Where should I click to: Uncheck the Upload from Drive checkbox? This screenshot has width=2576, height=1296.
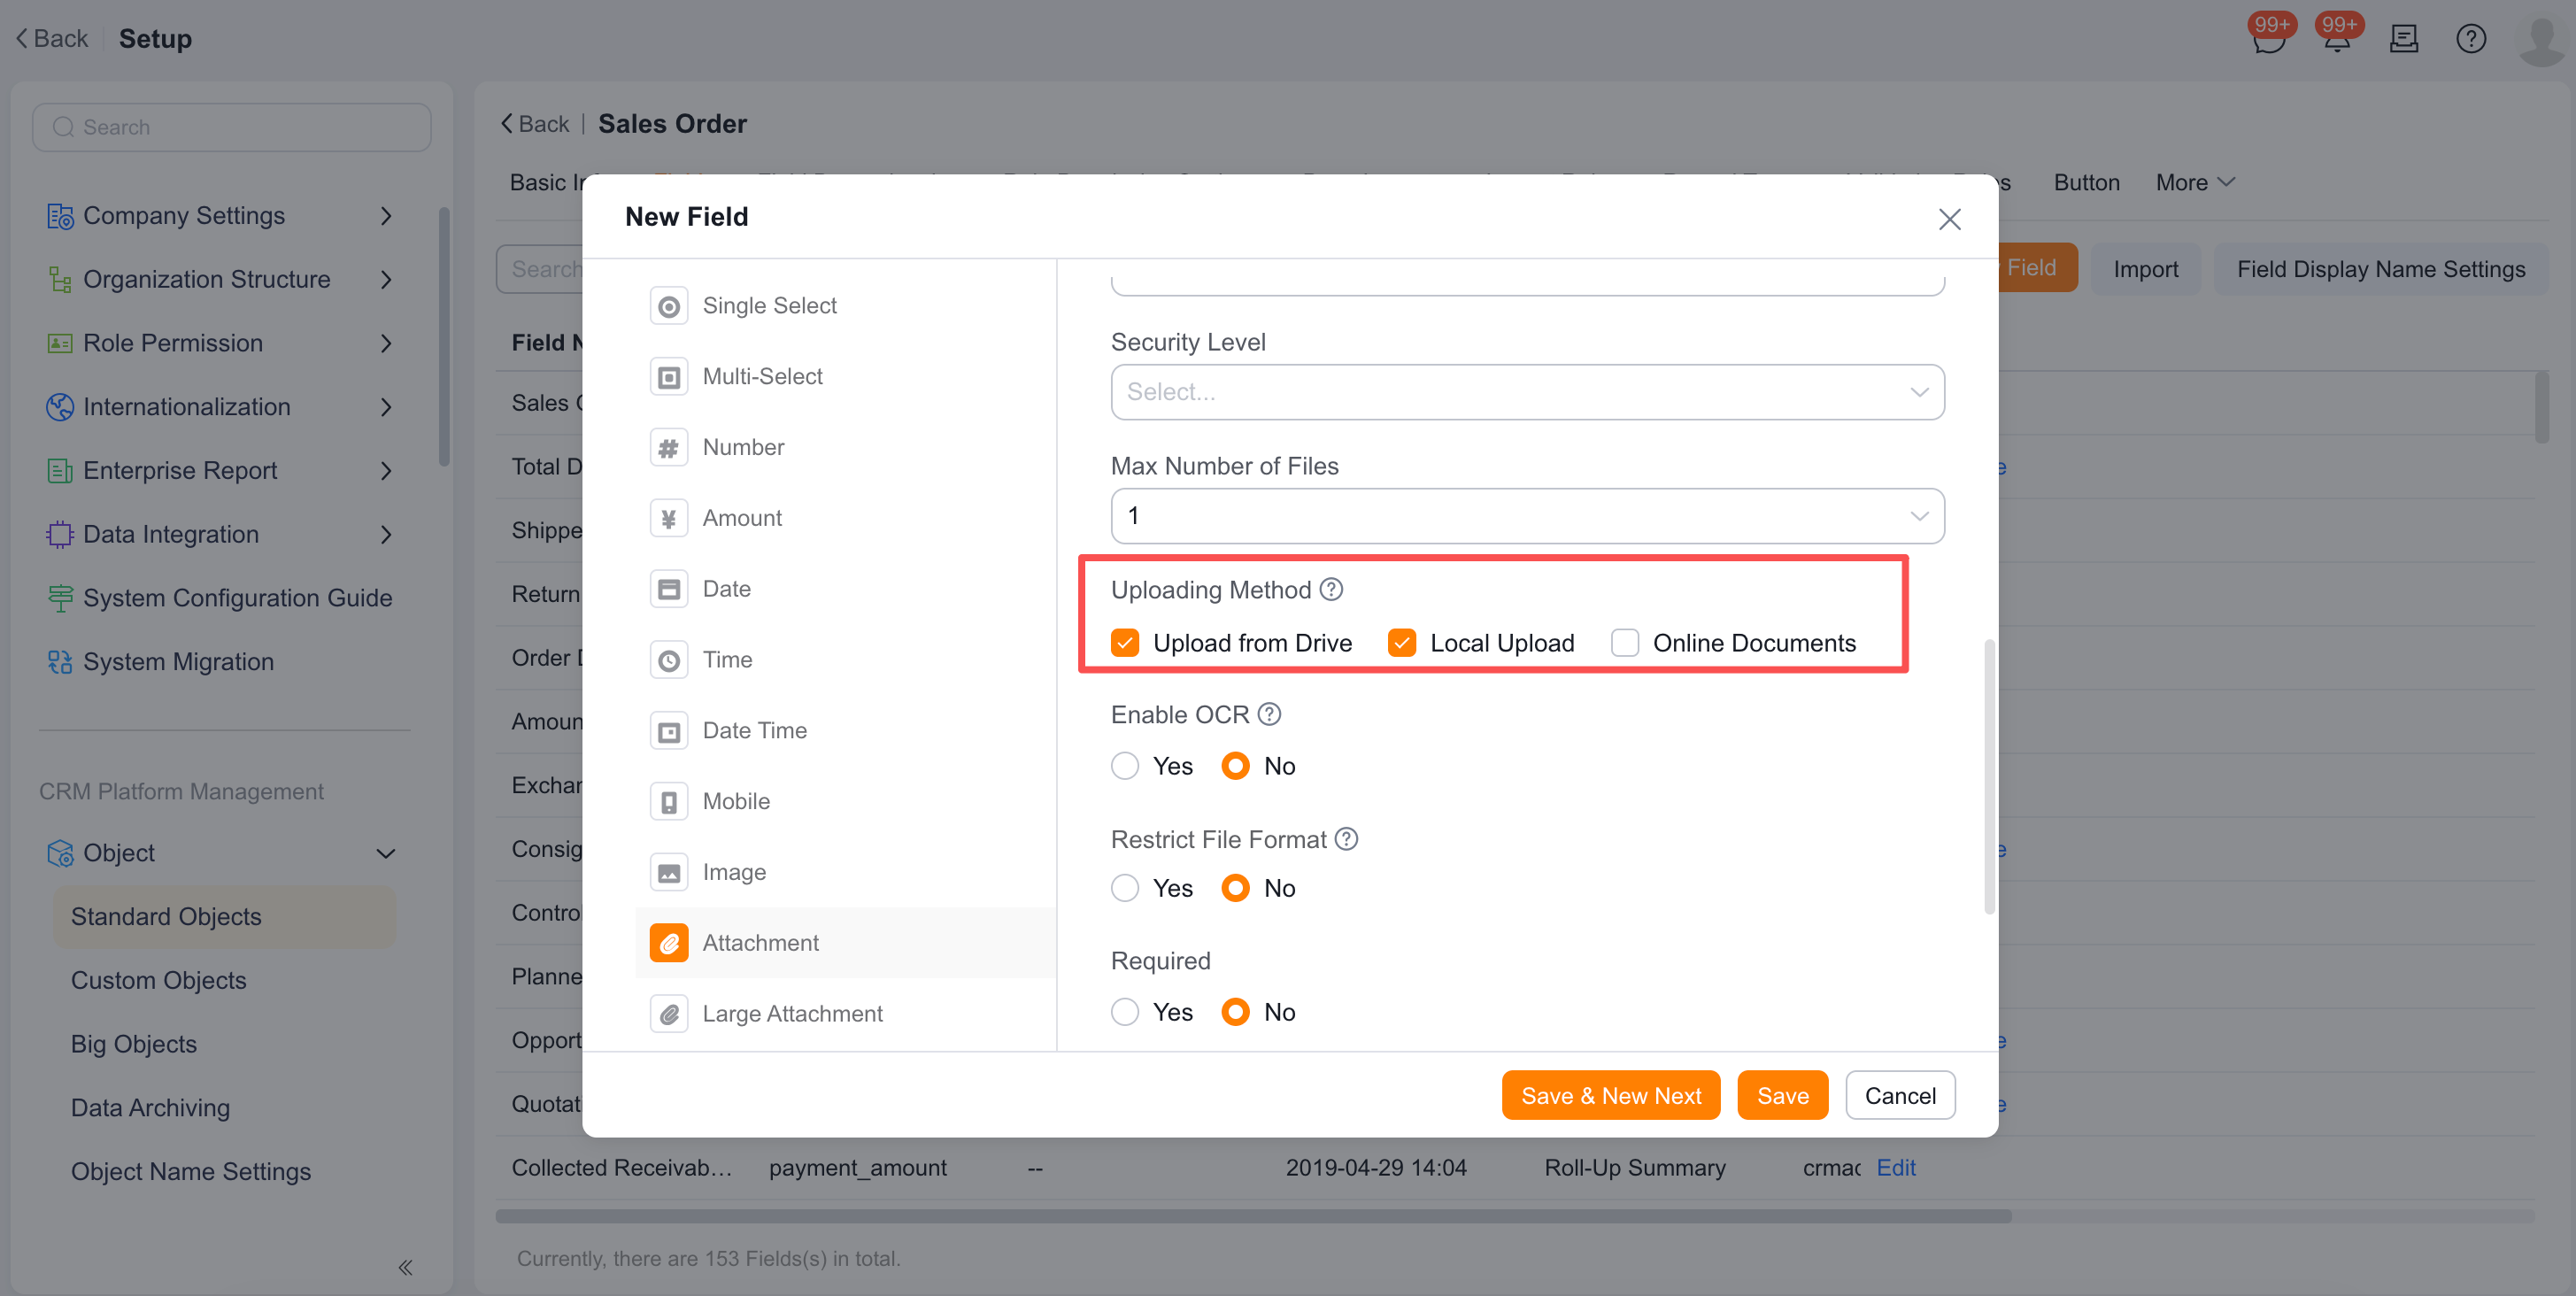[x=1125, y=643]
